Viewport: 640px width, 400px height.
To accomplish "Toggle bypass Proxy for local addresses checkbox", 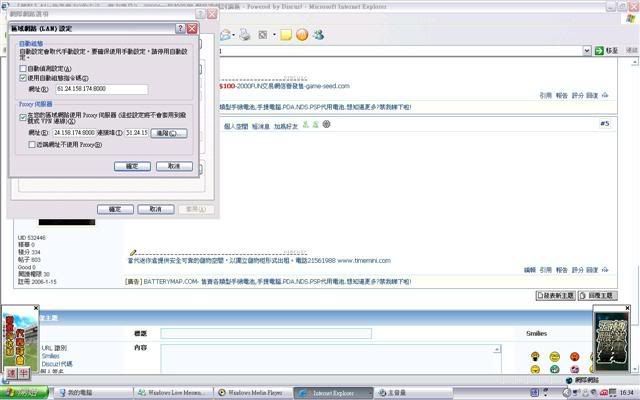I will [x=32, y=145].
